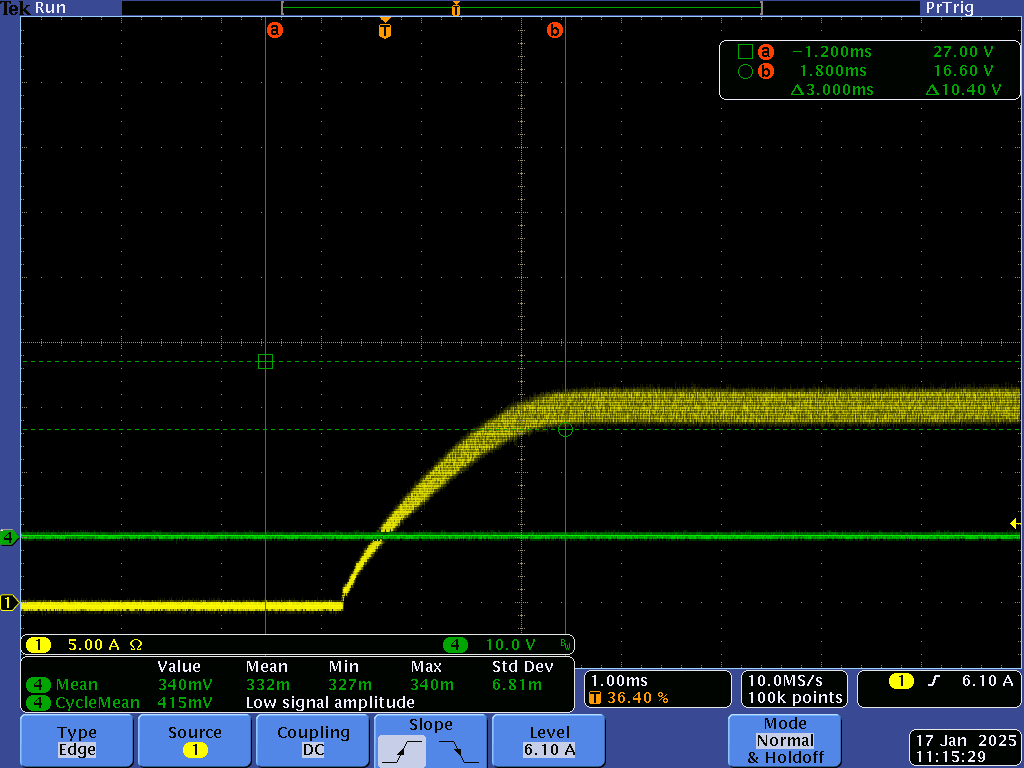Click the rising edge symbol in trigger readout
1024x768 pixels.
[x=934, y=681]
